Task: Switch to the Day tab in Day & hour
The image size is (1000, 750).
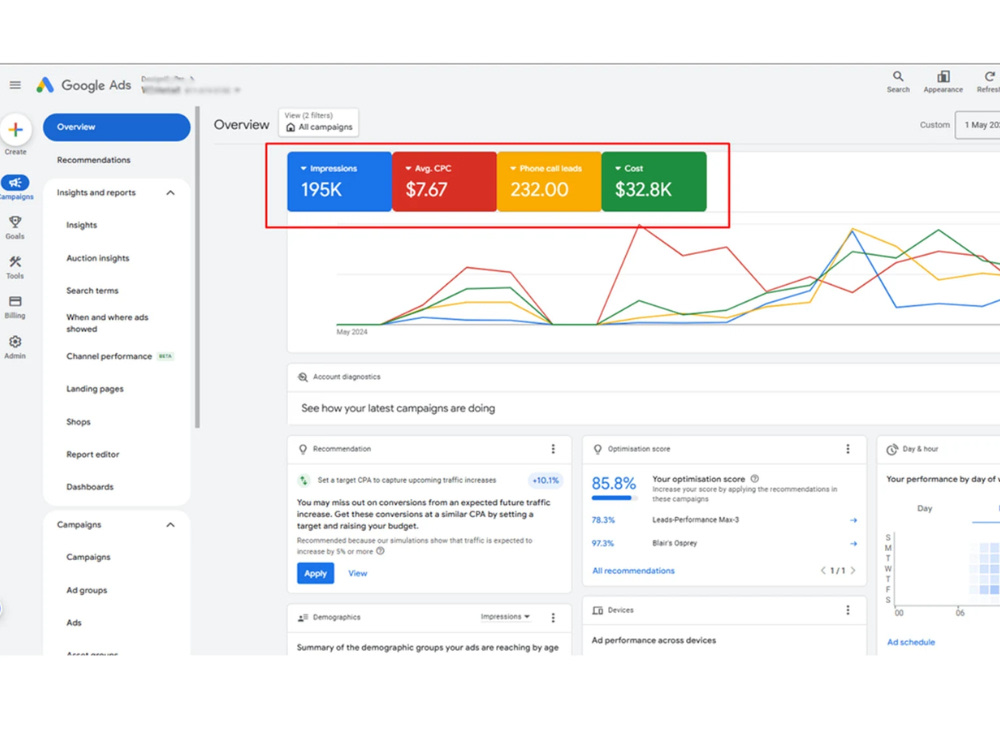Action: click(925, 508)
